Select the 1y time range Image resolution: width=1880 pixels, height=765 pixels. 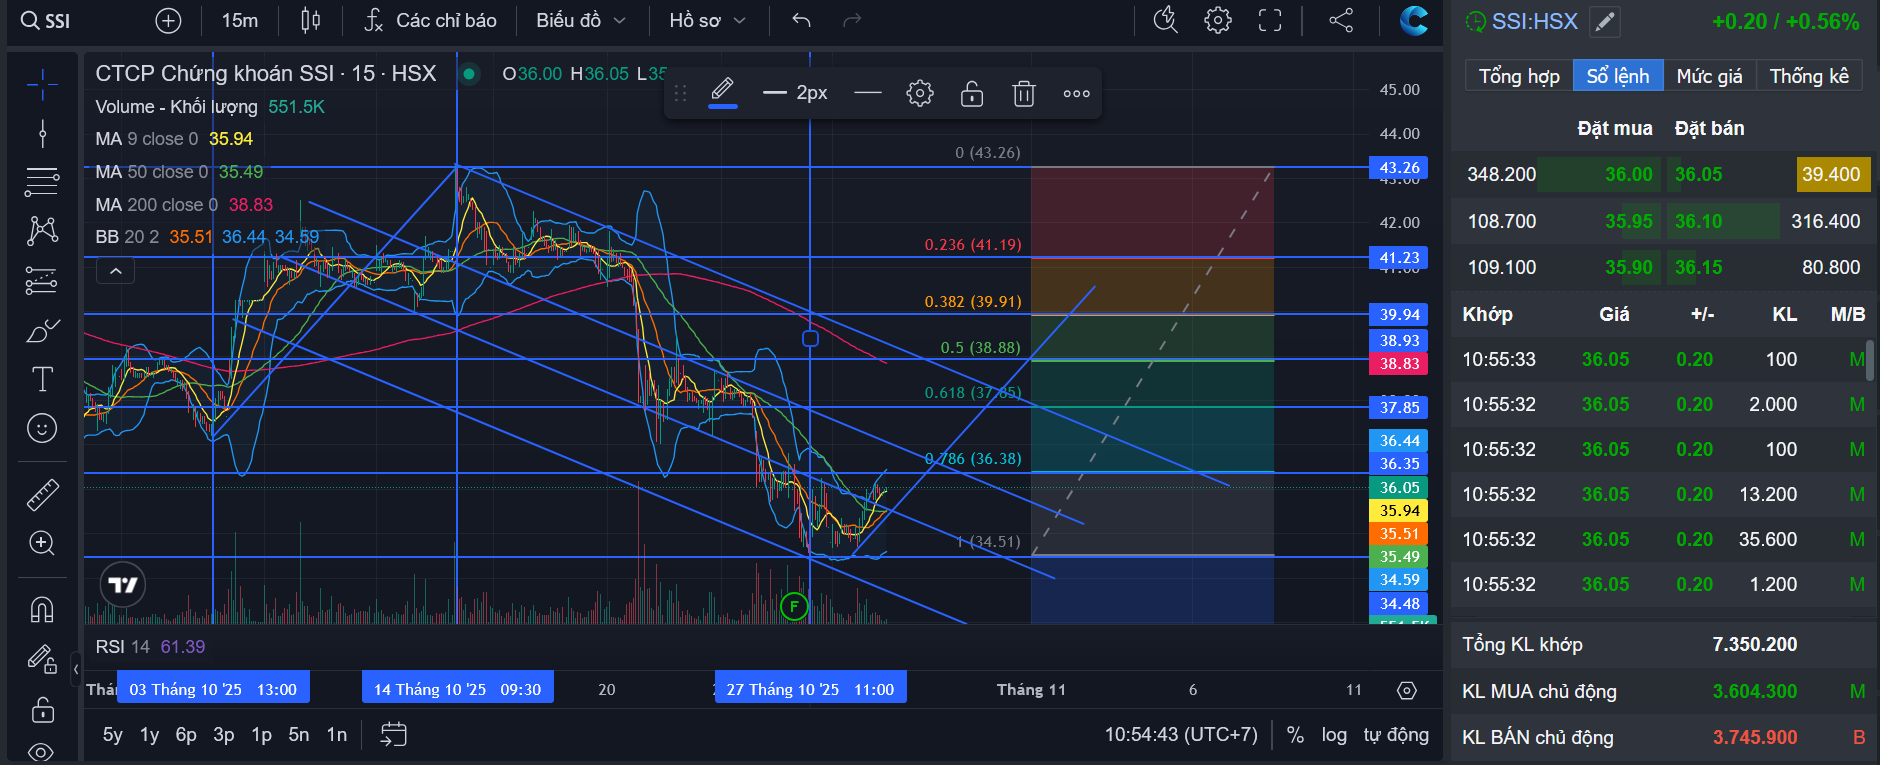[x=150, y=735]
